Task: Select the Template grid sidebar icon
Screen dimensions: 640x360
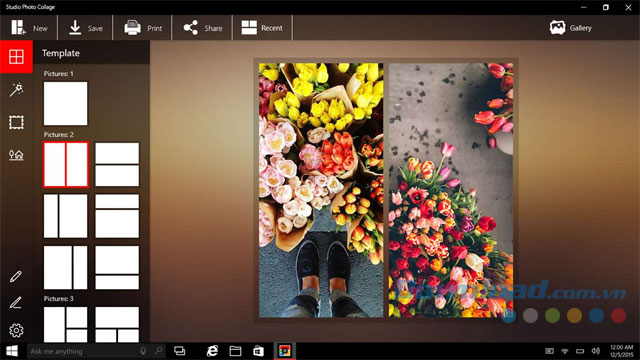Action: pos(16,56)
